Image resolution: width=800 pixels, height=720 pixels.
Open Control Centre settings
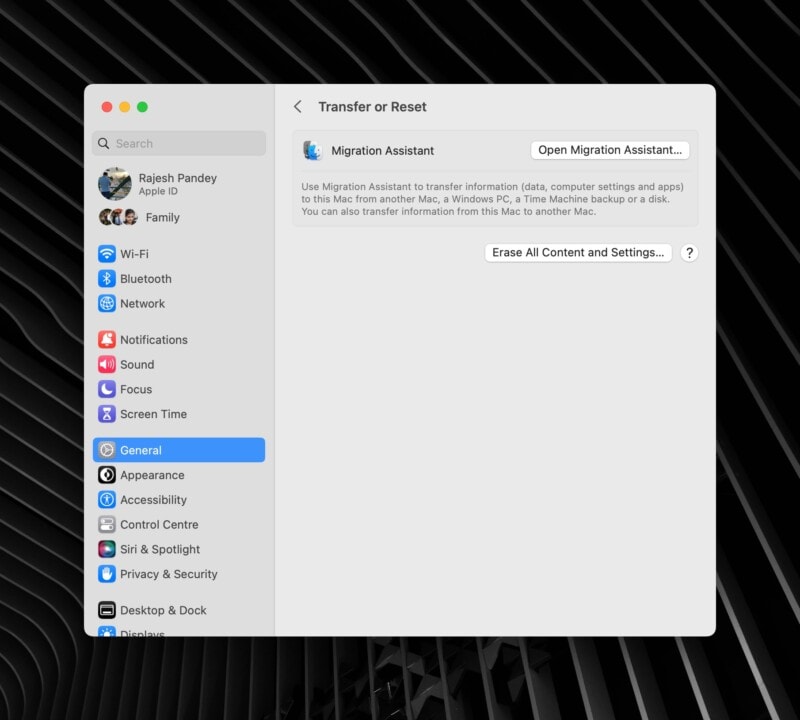pyautogui.click(x=108, y=524)
